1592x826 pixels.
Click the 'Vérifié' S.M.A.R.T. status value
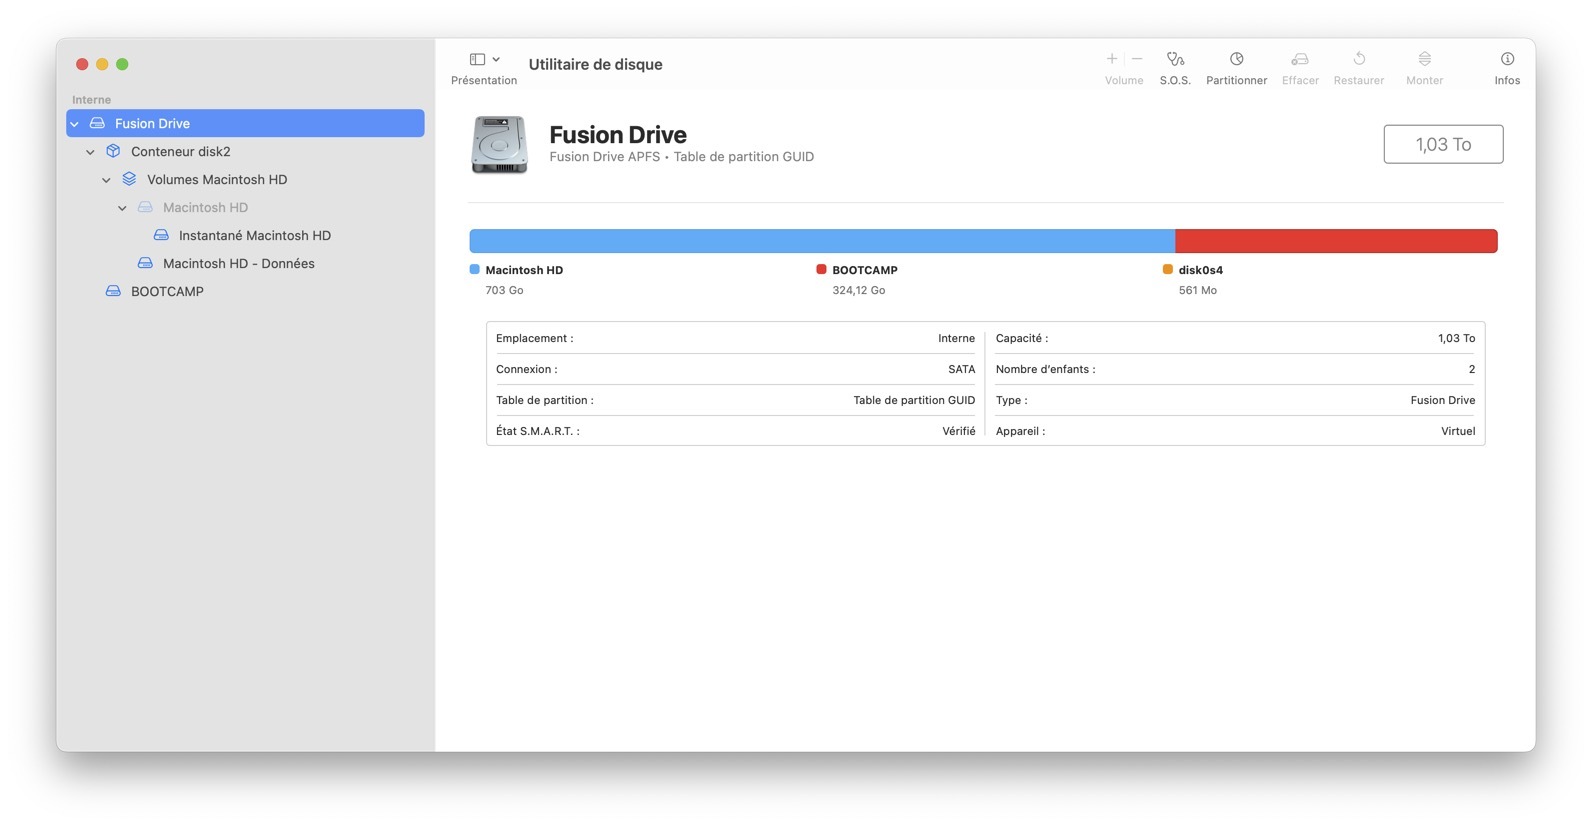[958, 431]
